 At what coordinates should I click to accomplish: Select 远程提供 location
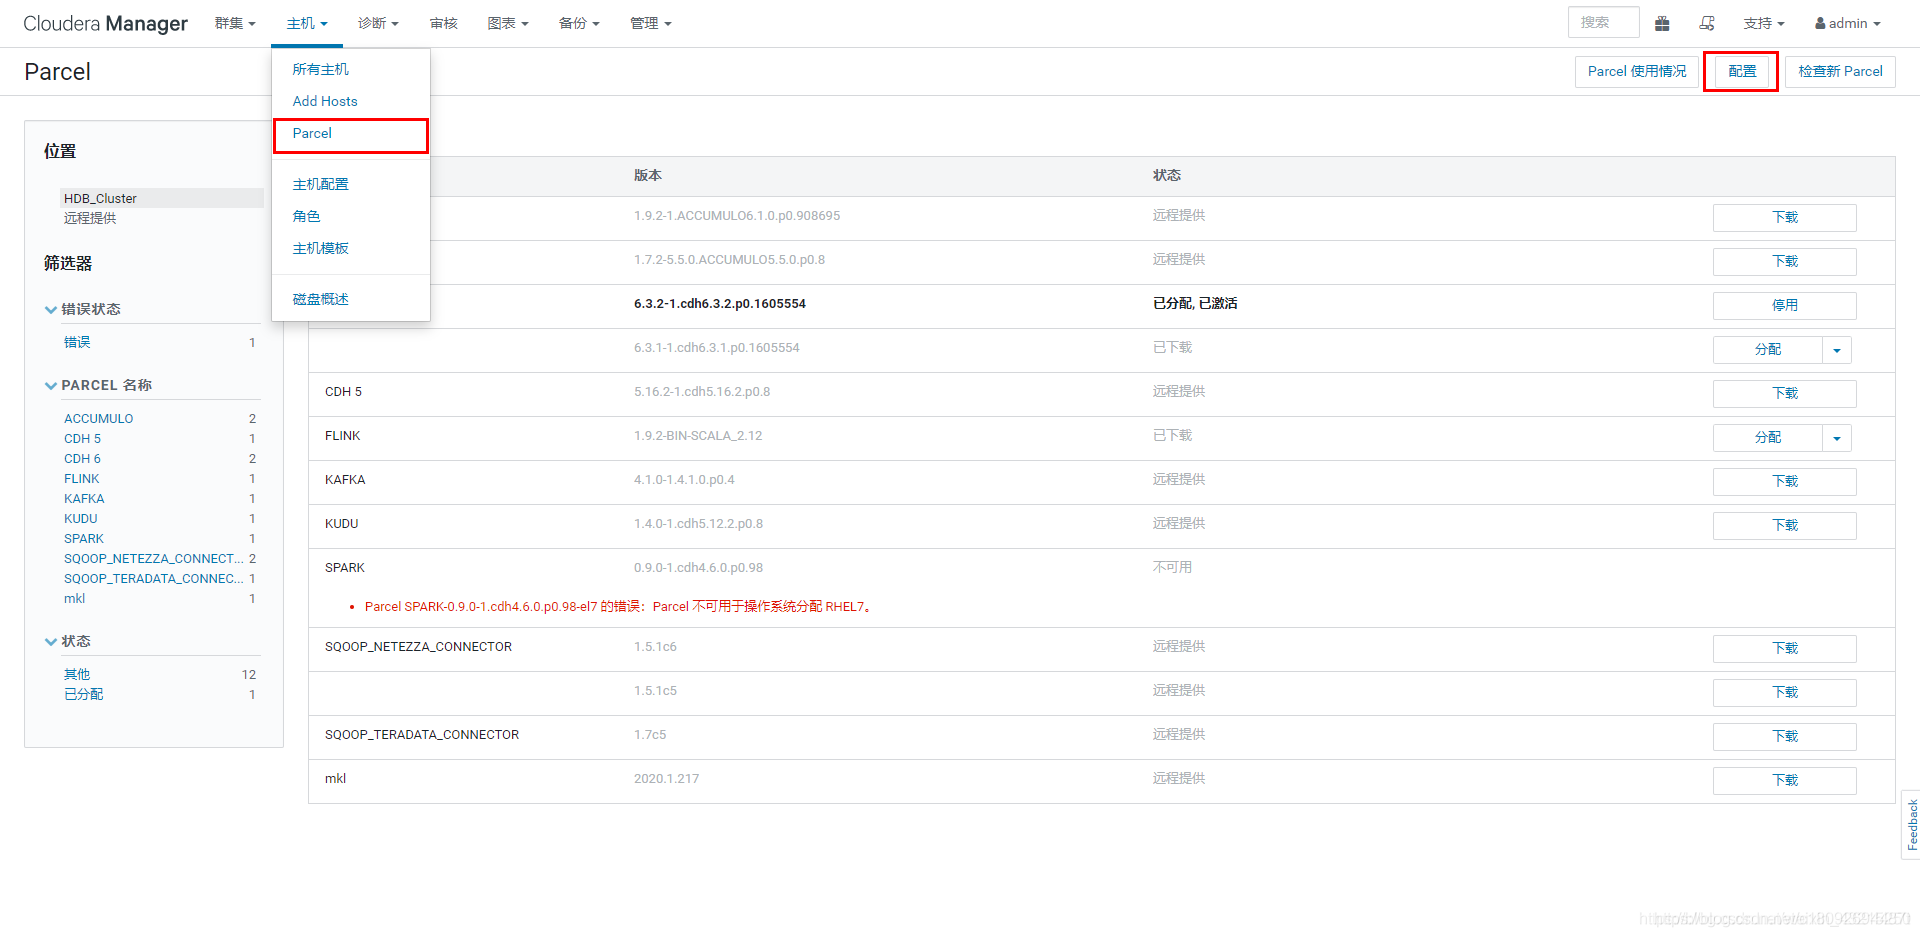tap(90, 218)
